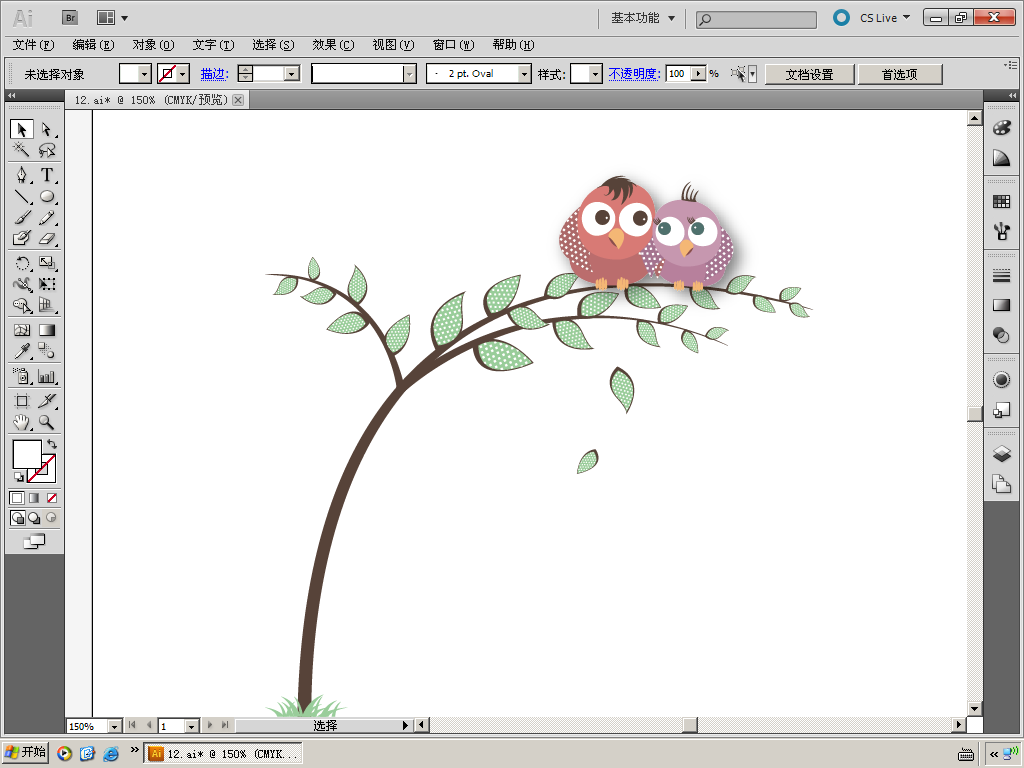Open the 2 pt. Oval brush dropdown
This screenshot has width=1024, height=768.
click(524, 74)
